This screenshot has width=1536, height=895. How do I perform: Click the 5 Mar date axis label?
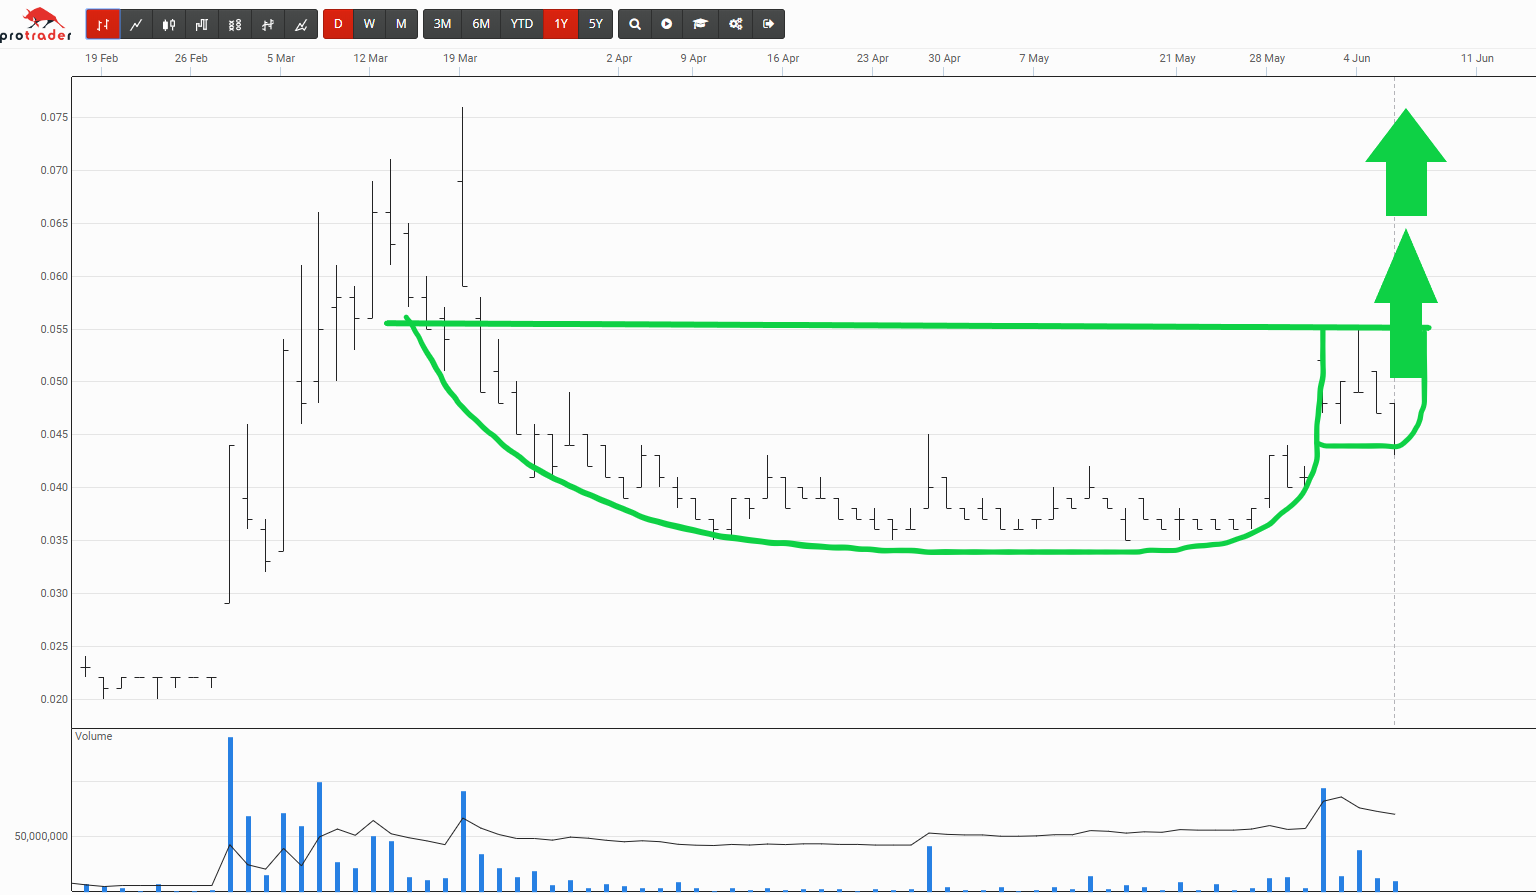[281, 58]
